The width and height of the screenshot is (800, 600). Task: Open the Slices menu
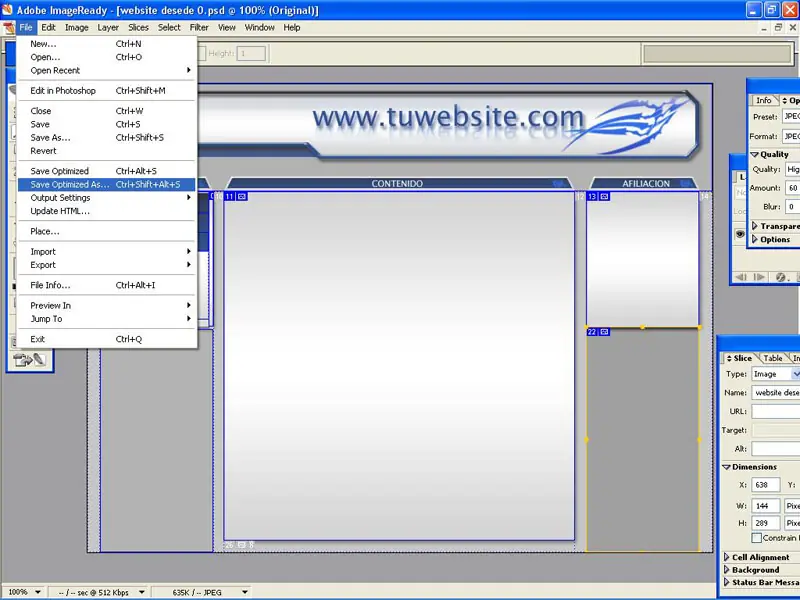click(x=138, y=28)
